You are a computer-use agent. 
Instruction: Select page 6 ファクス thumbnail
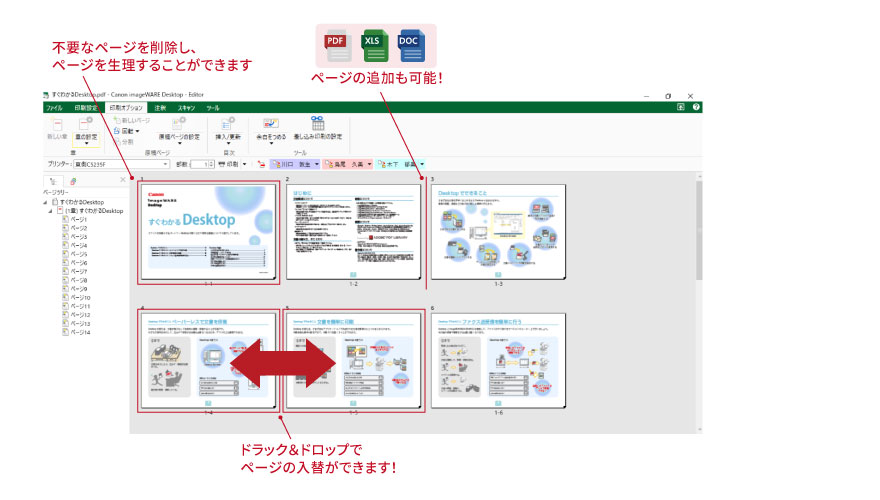click(x=498, y=361)
